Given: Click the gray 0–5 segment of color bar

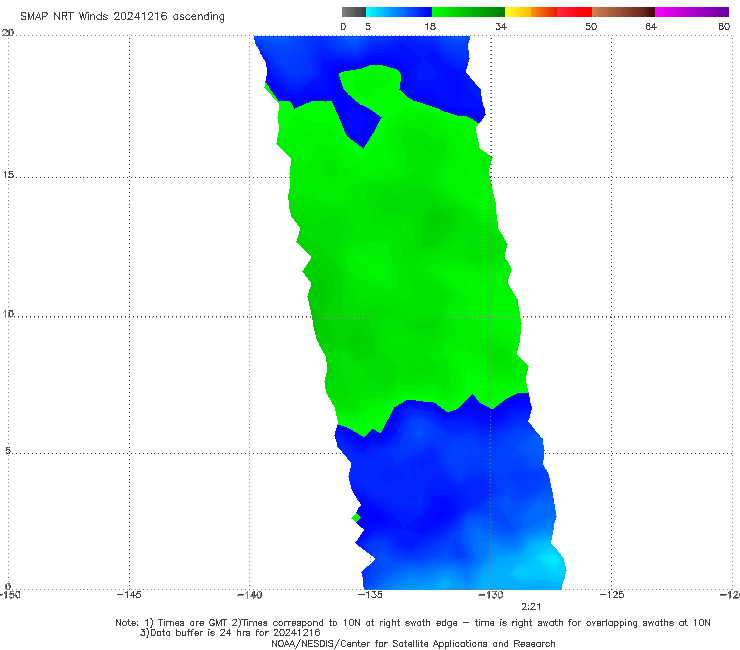Looking at the screenshot, I should pyautogui.click(x=354, y=12).
